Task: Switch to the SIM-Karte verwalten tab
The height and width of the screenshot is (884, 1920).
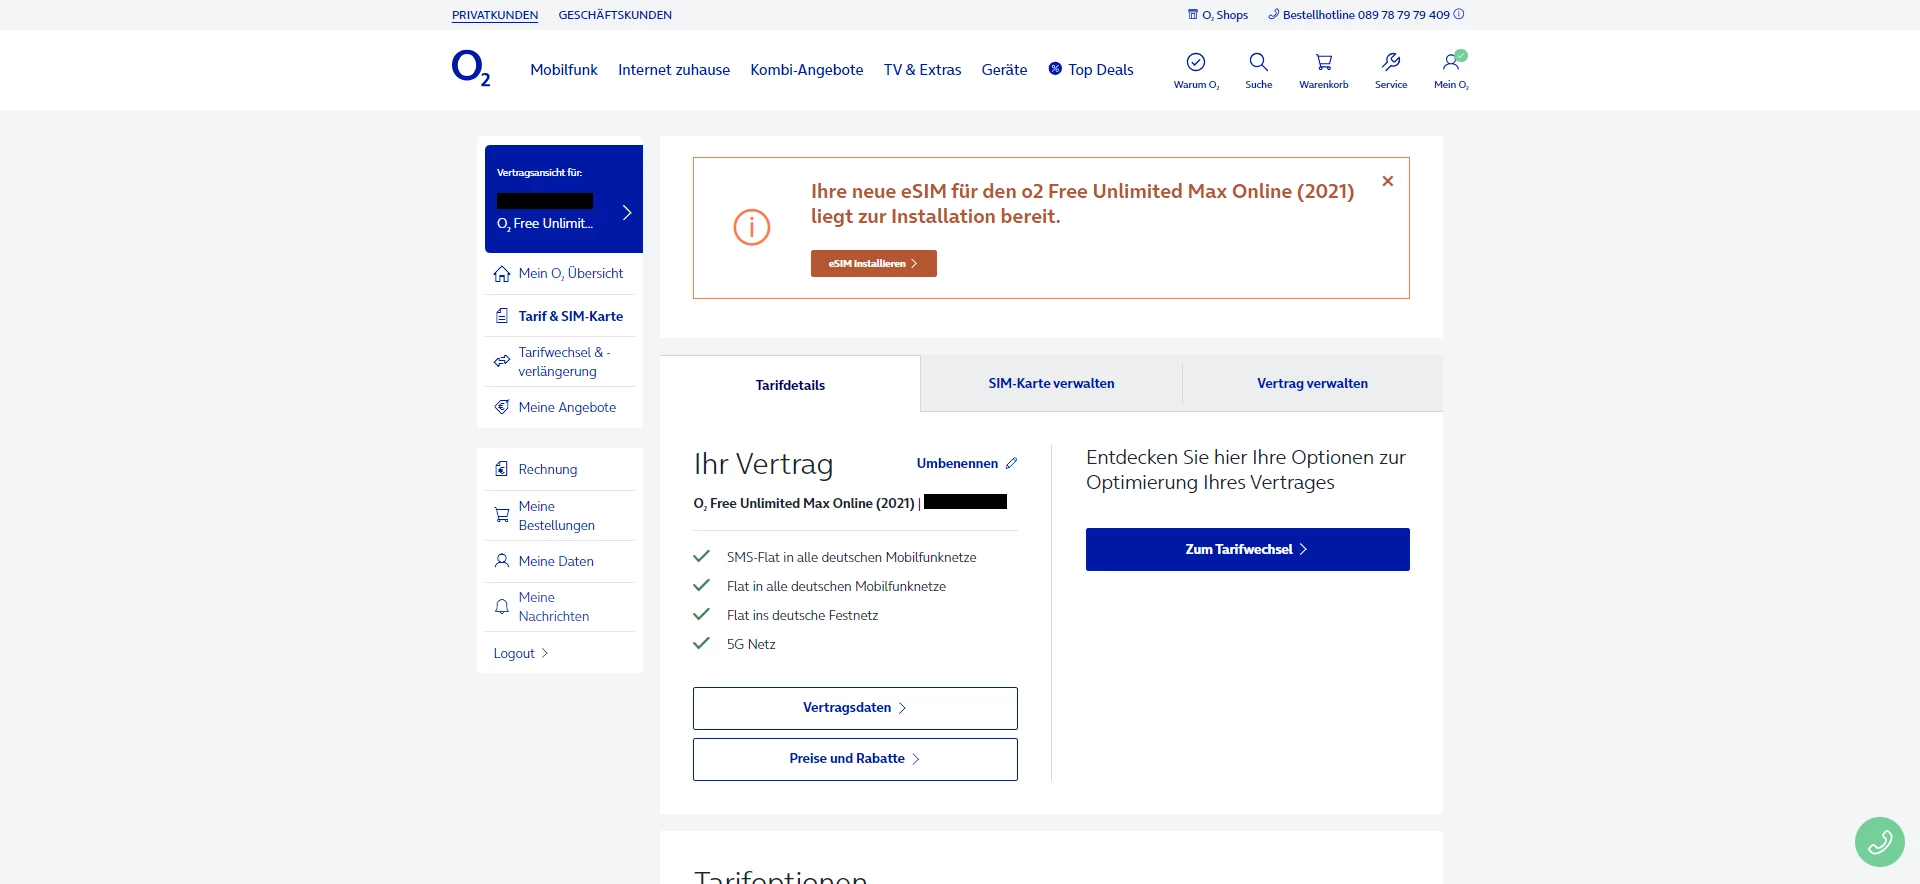Action: (x=1051, y=383)
